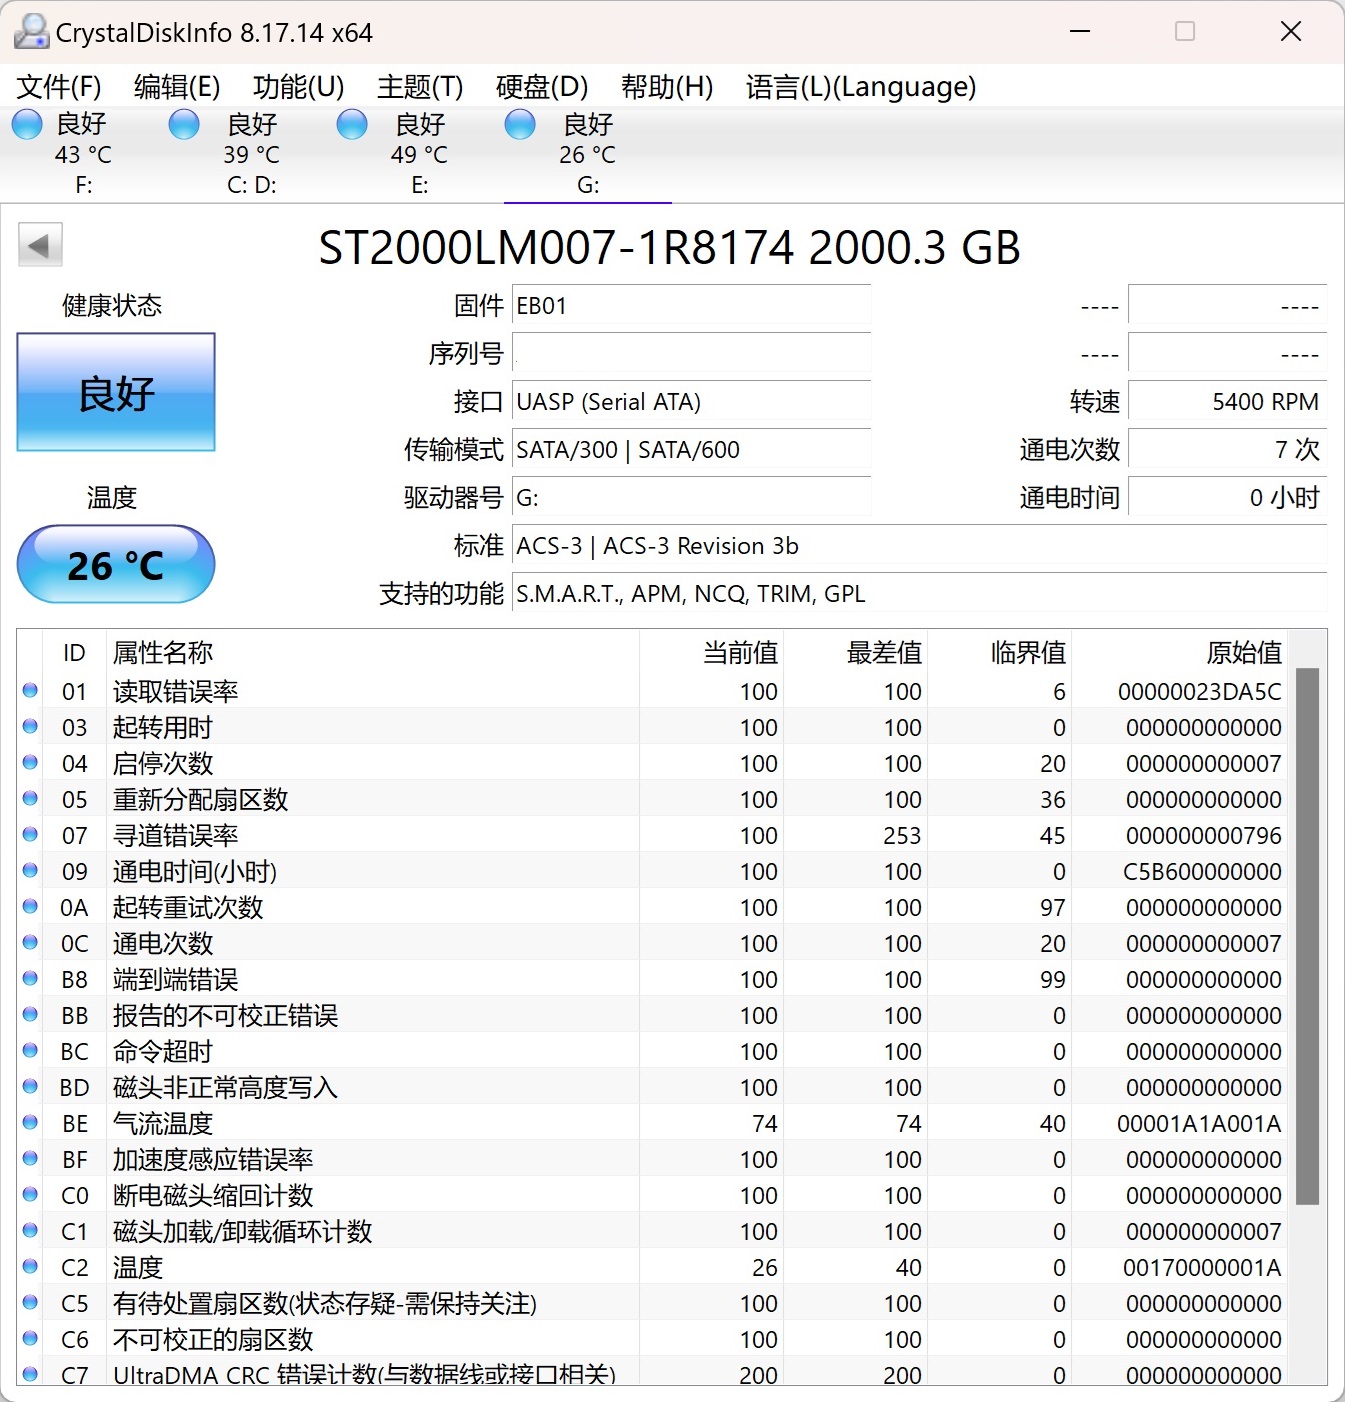1345x1402 pixels.
Task: Click the transfer mode field SATA/300 | SATA/600
Action: (691, 449)
